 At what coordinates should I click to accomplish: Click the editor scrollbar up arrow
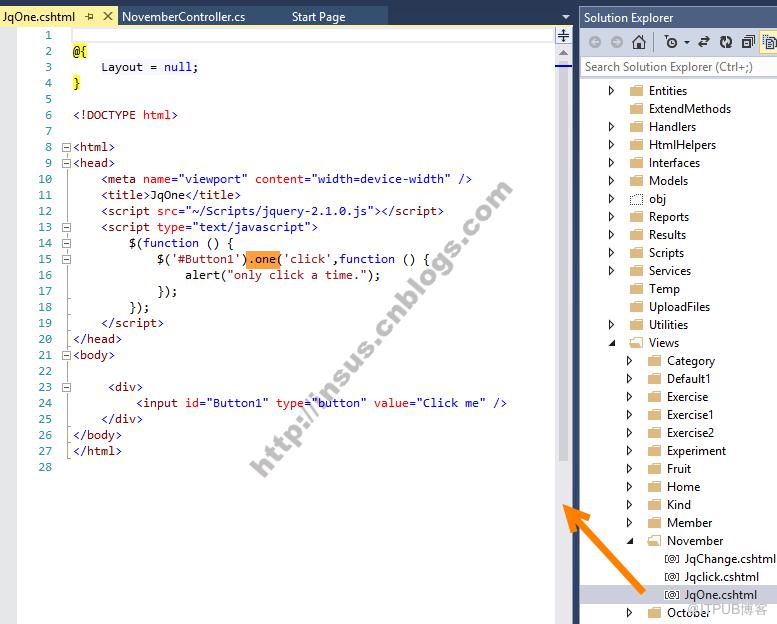coord(563,53)
